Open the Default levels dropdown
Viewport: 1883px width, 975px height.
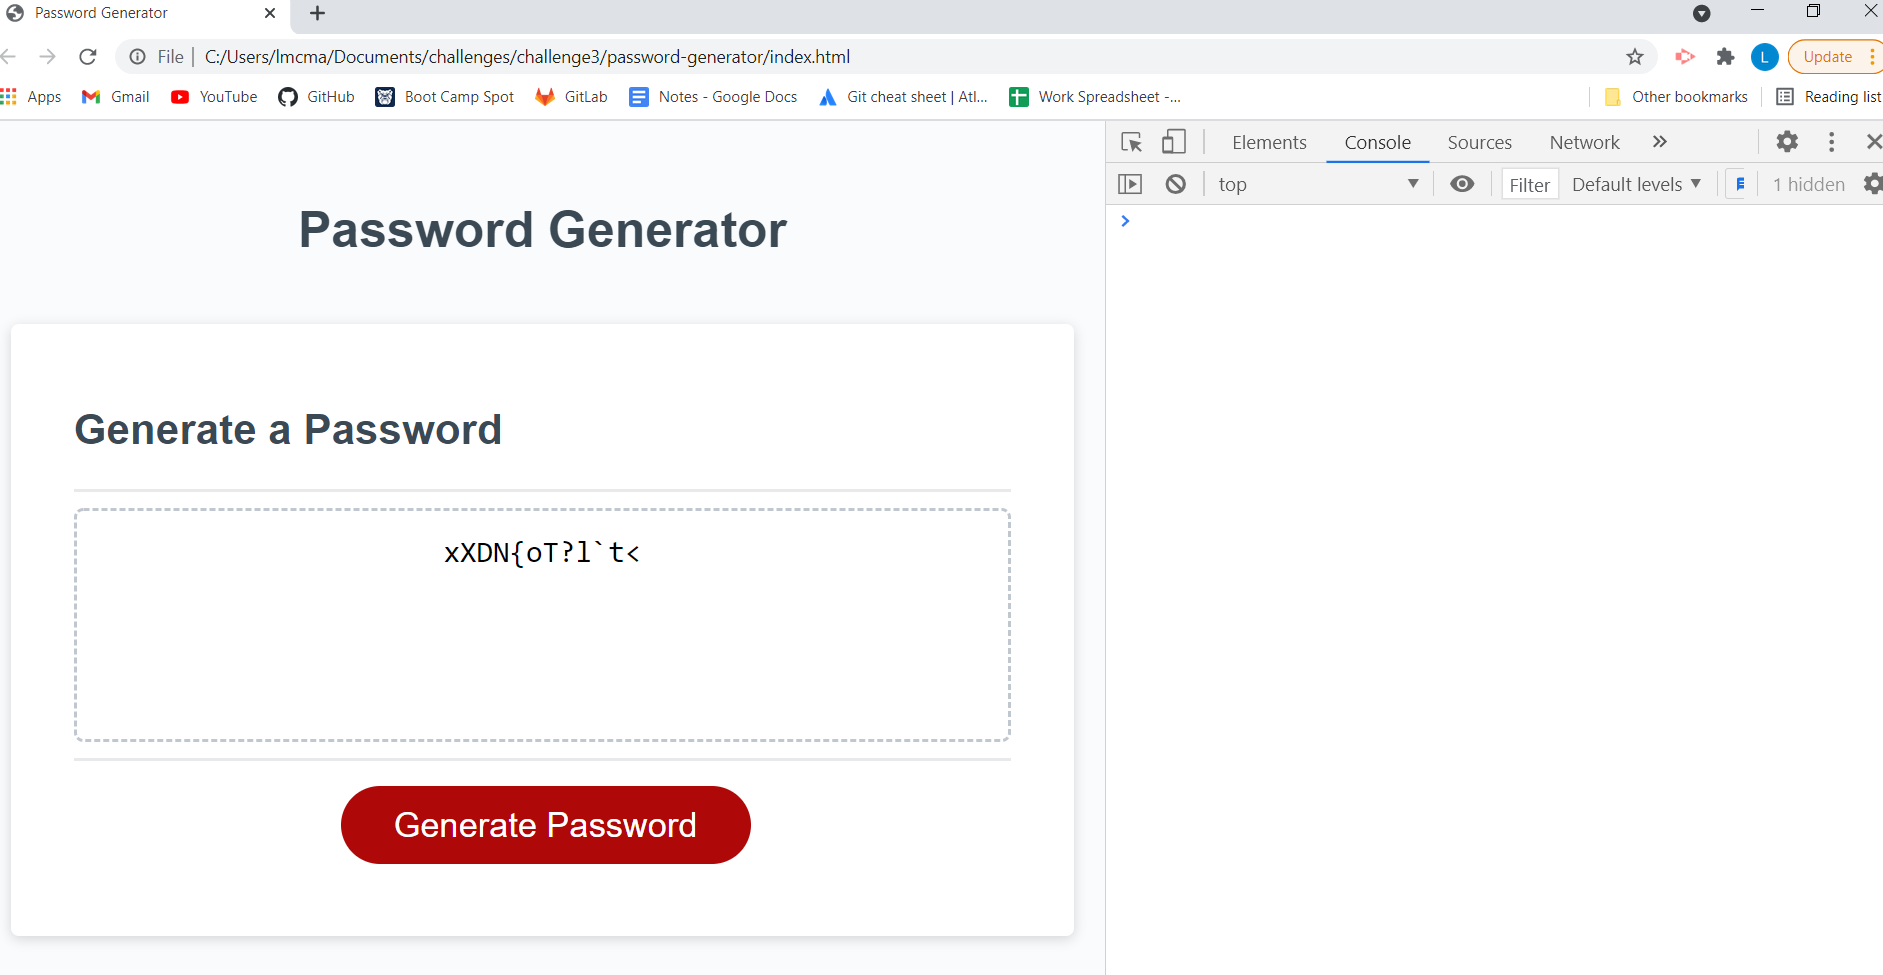tap(1636, 184)
